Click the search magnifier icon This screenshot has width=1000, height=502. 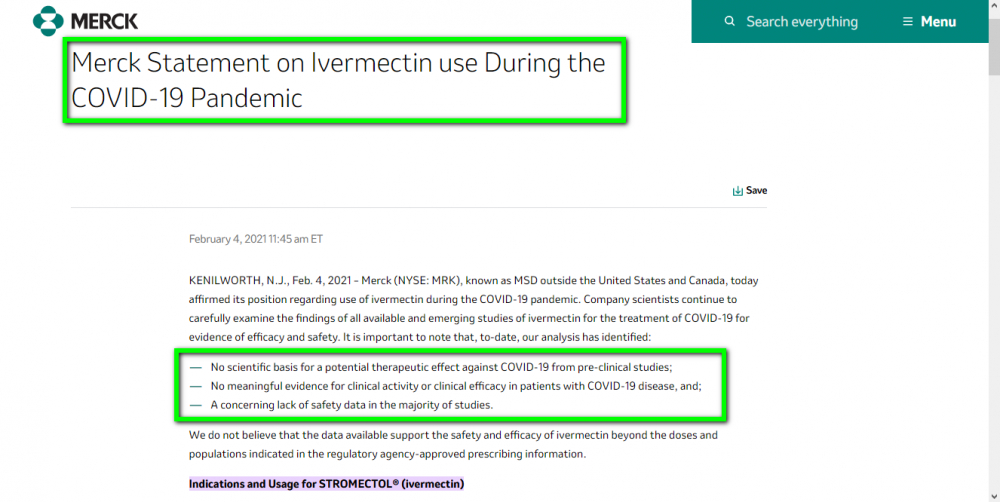(x=730, y=21)
